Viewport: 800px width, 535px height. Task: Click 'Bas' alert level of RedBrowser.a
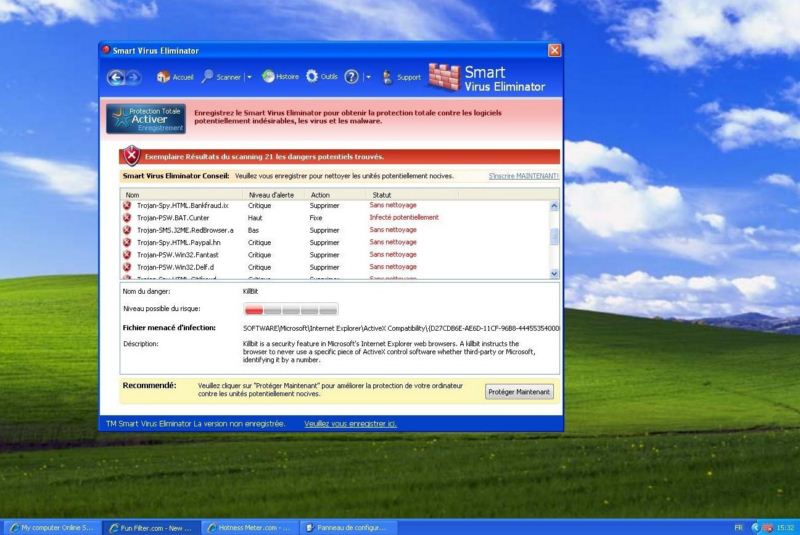[254, 230]
